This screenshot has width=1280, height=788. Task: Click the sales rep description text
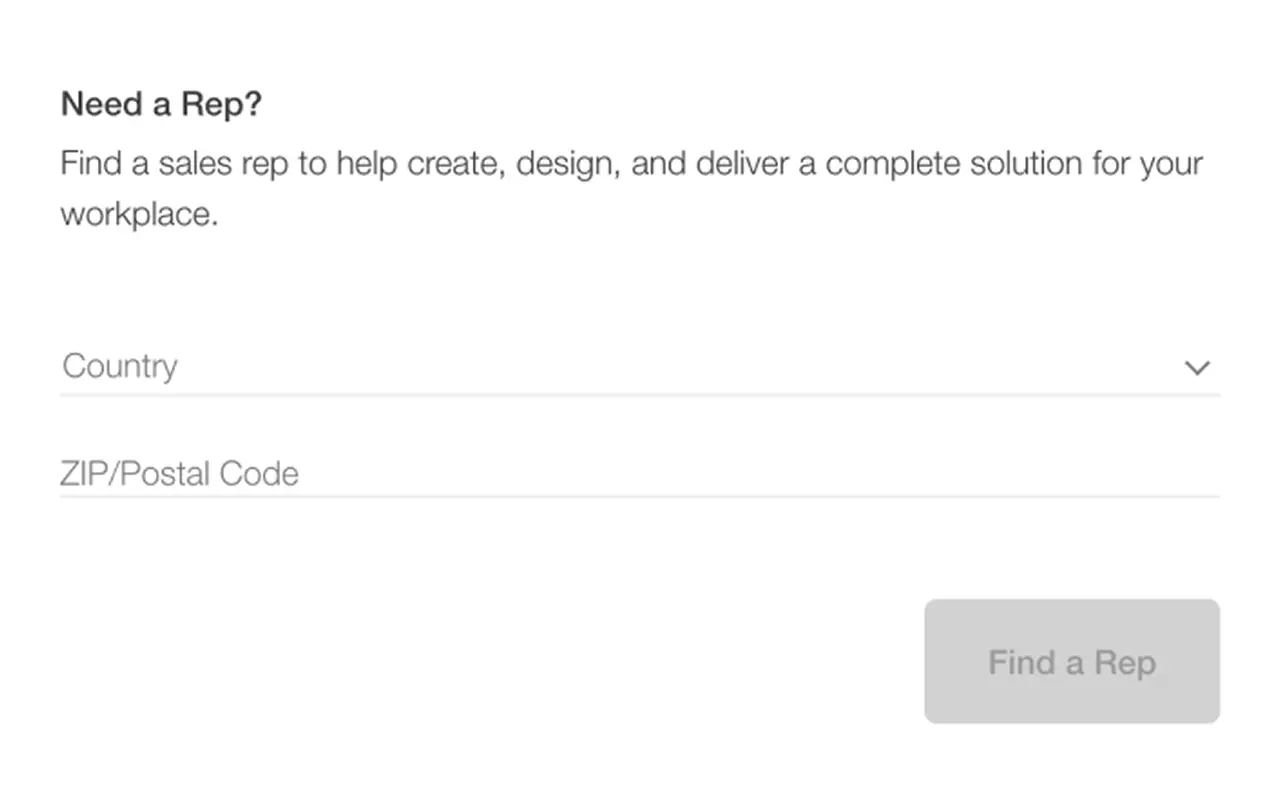pos(630,188)
